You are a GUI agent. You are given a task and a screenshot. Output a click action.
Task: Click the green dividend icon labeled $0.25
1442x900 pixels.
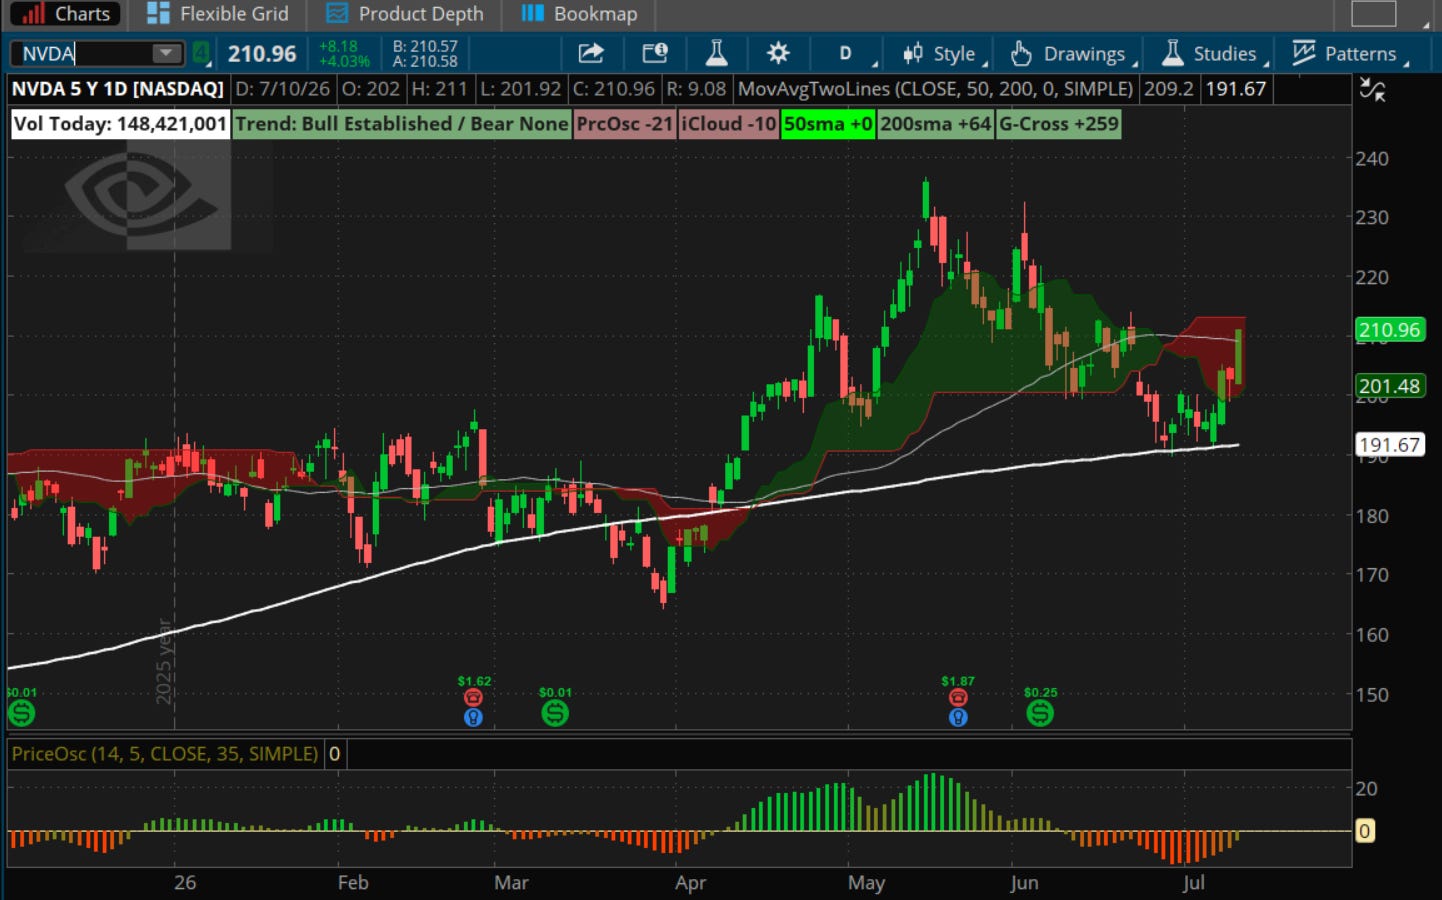point(1040,713)
